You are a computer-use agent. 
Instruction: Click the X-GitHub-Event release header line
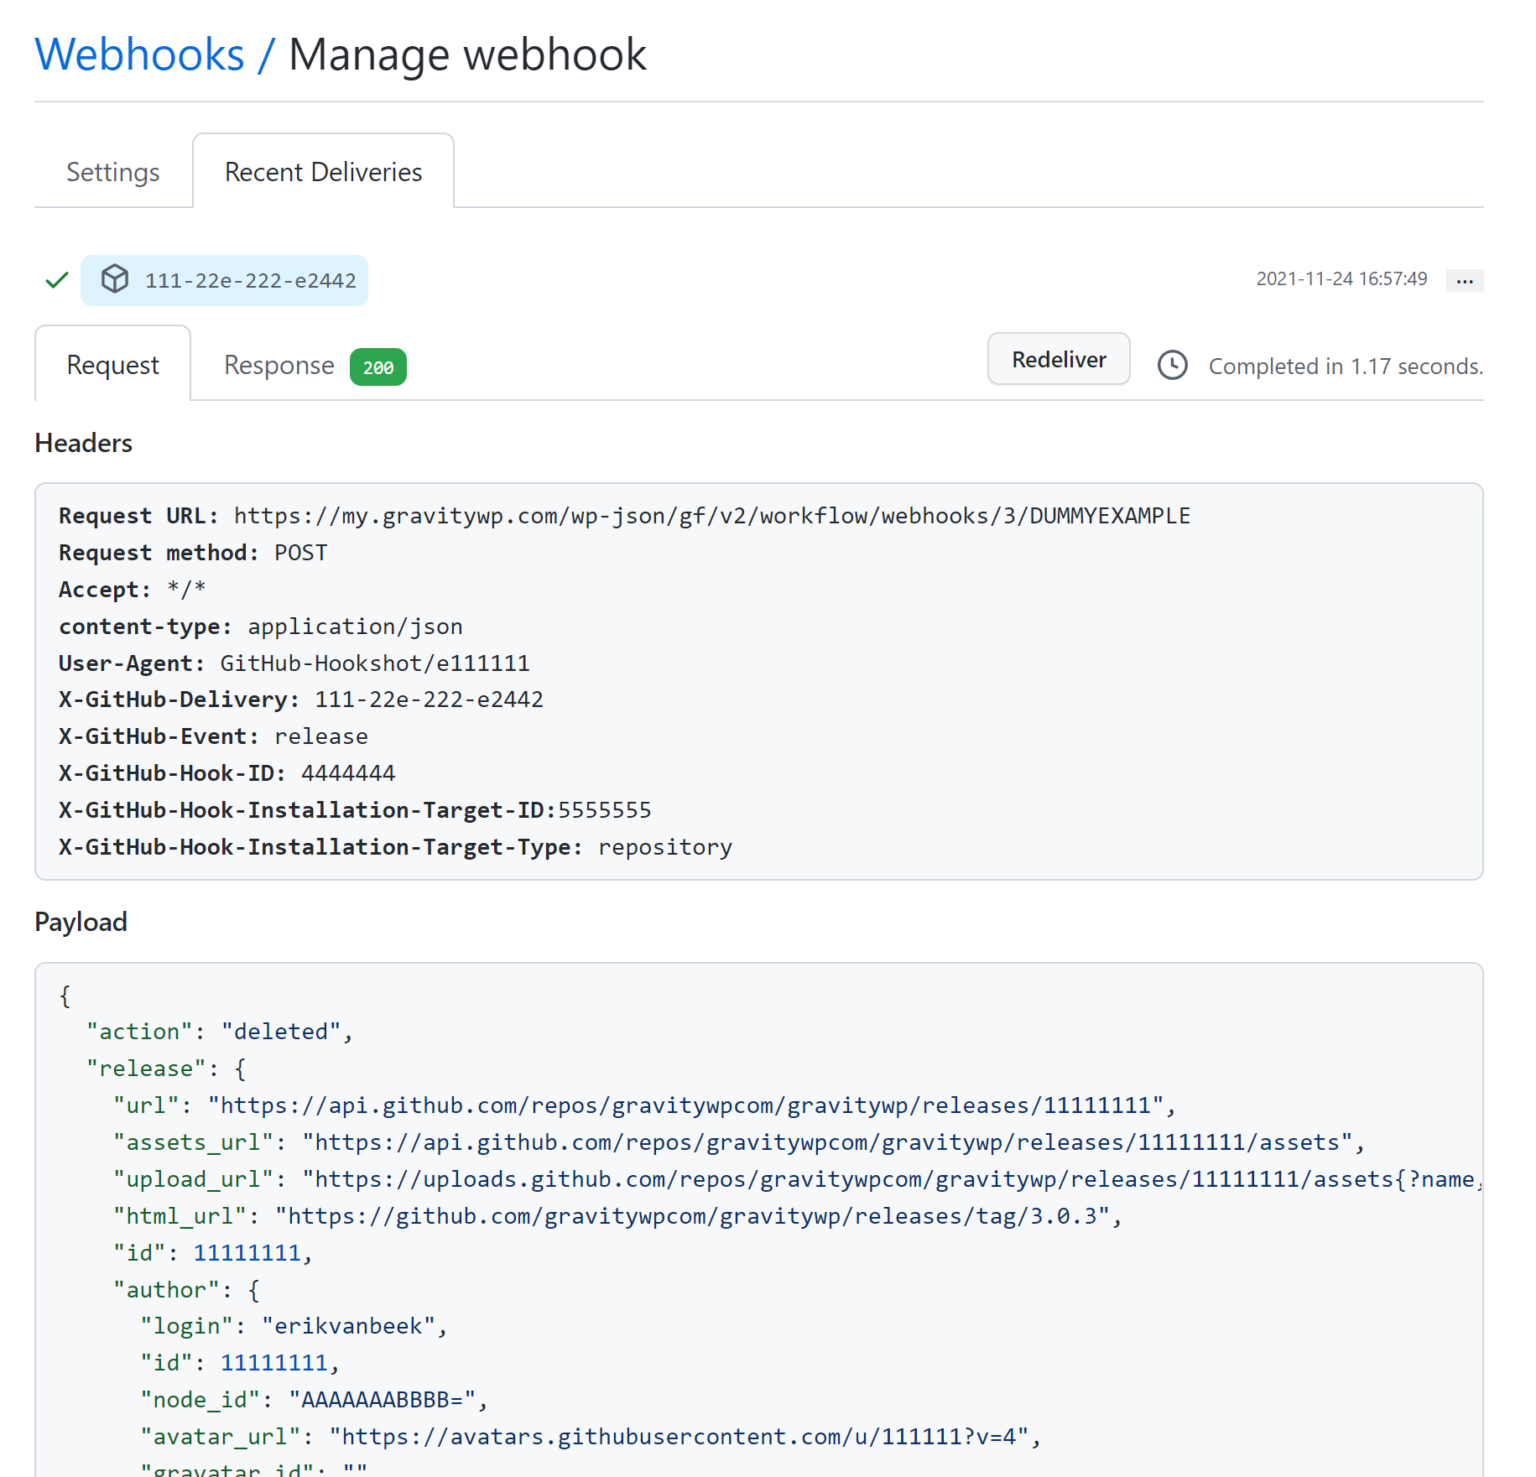(x=213, y=737)
